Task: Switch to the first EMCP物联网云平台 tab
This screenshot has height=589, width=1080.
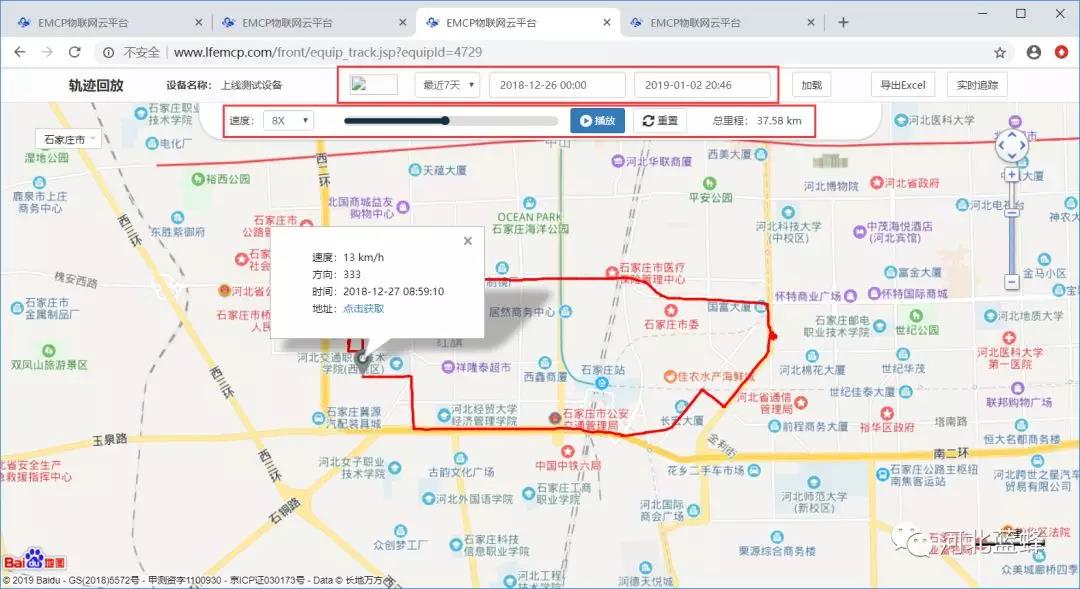Action: click(83, 23)
